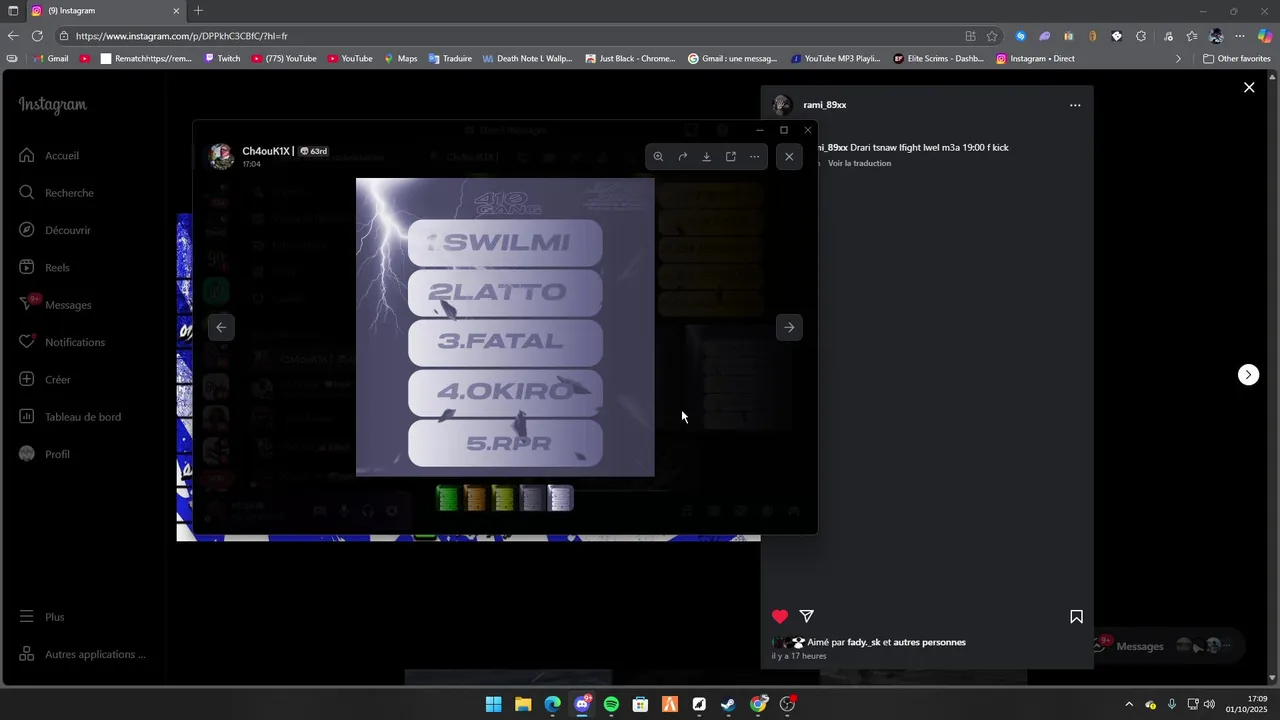The width and height of the screenshot is (1280, 720).
Task: Open autres personnes likes list
Action: coord(929,642)
